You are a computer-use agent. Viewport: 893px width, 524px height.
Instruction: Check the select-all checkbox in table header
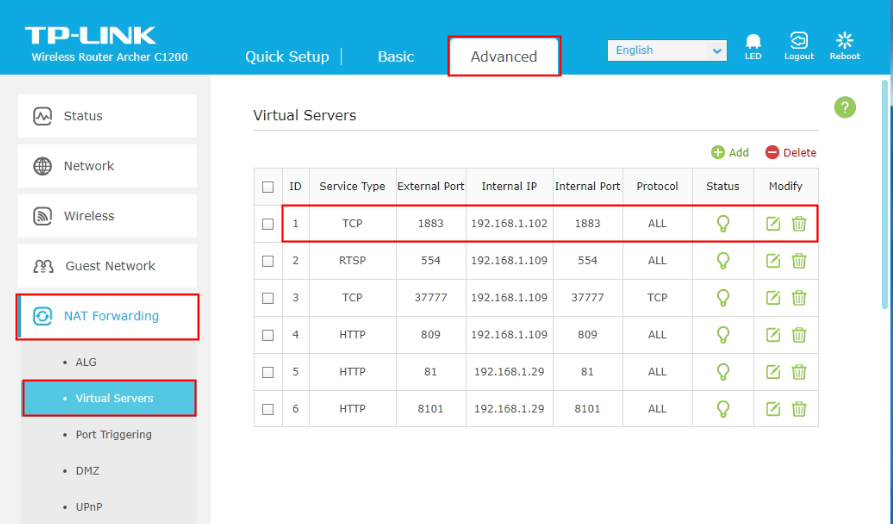pyautogui.click(x=268, y=187)
